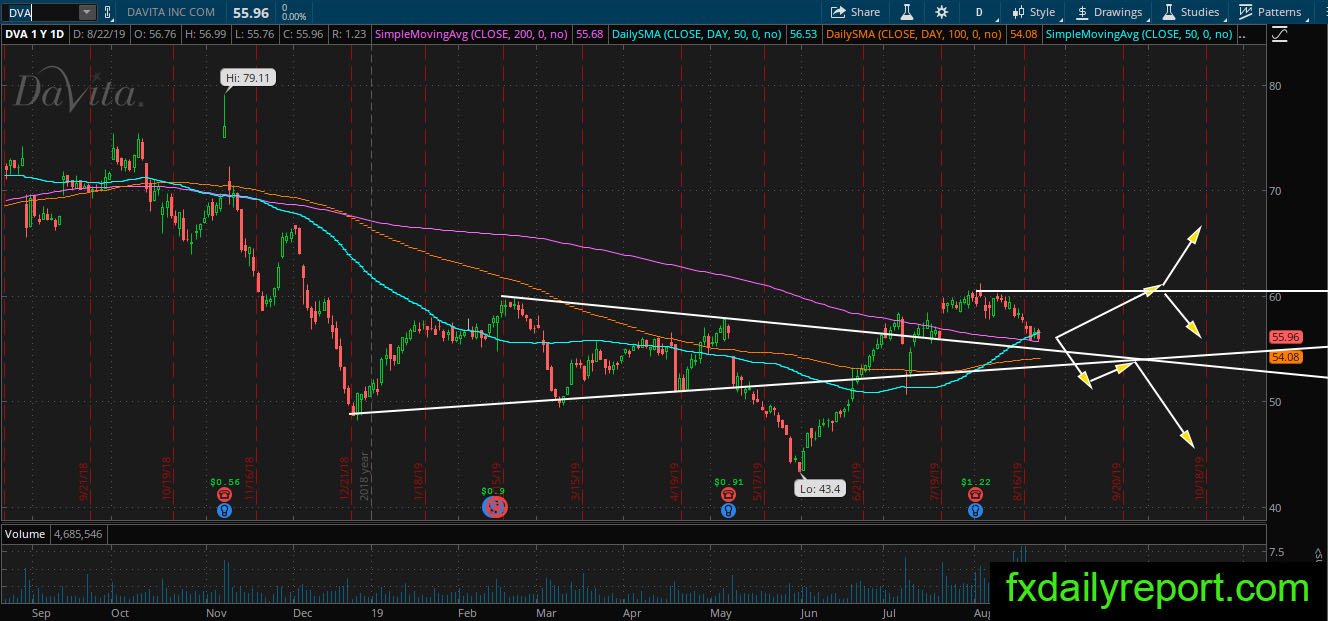The height and width of the screenshot is (621, 1328).
Task: Click the 1/18/19 expiration date marker
Action: [x=420, y=481]
